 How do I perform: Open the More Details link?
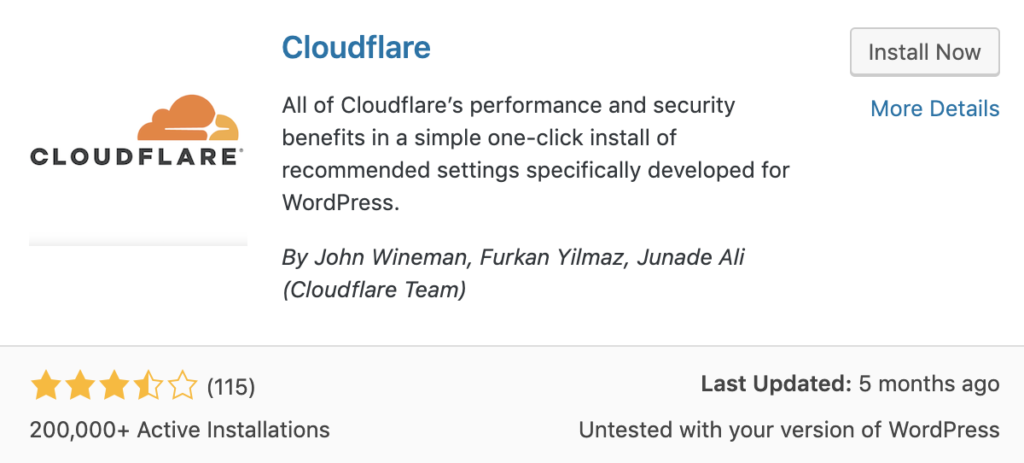click(935, 108)
